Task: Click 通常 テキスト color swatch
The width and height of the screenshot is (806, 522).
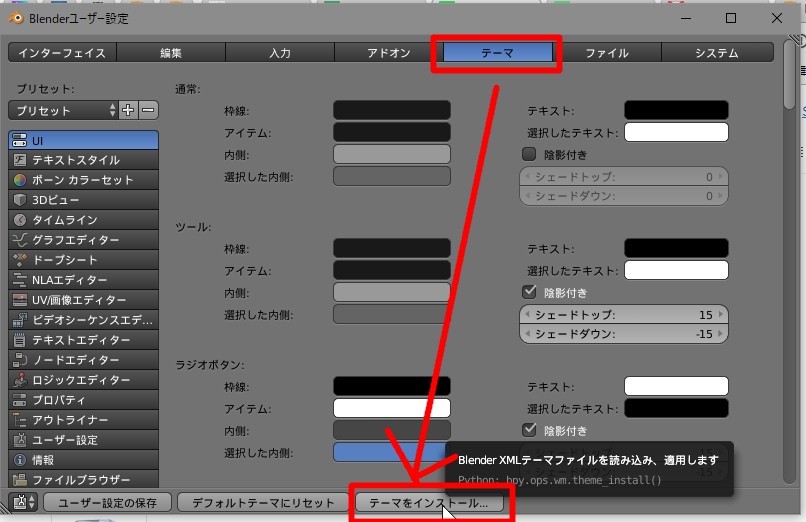Action: point(676,110)
